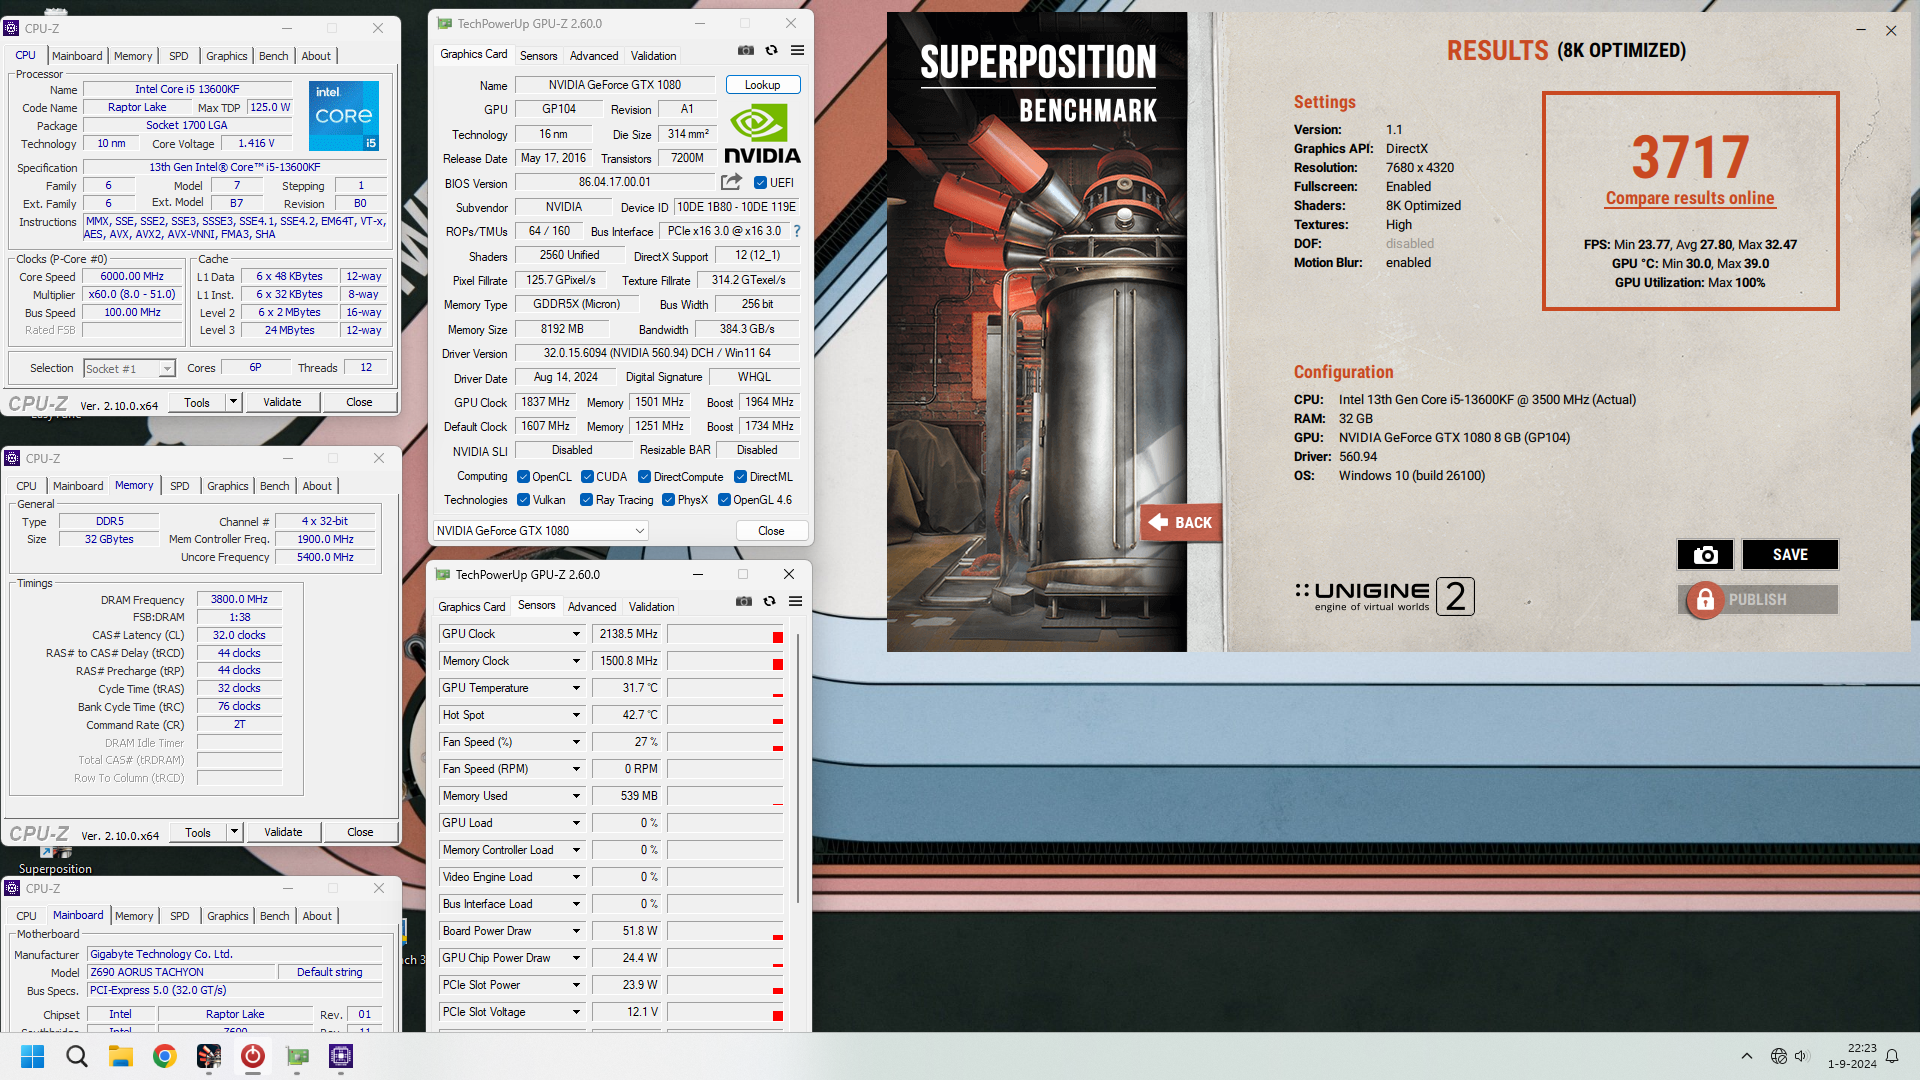Click GPU-Z Sensors vertical scrollbar
The height and width of the screenshot is (1080, 1920).
pos(797,770)
